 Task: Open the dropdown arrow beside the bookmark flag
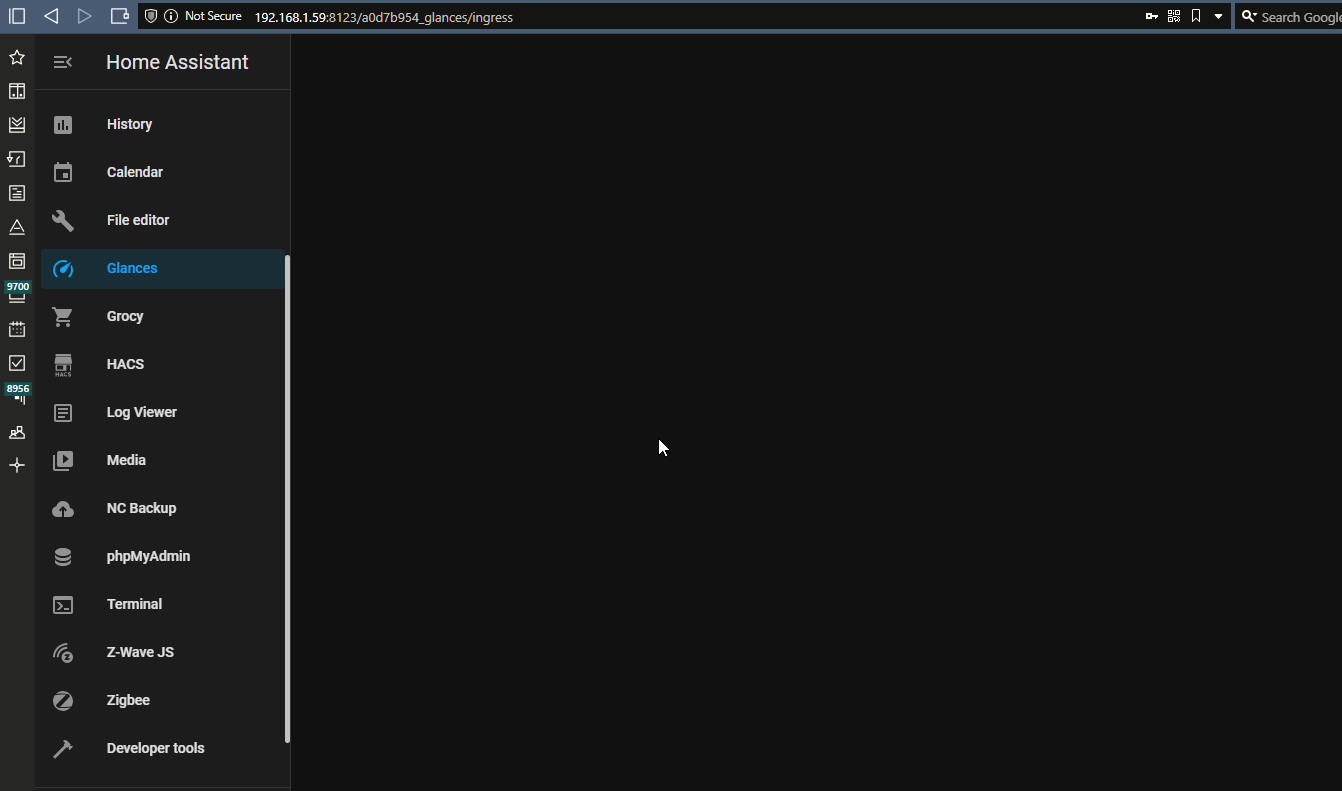click(1218, 16)
